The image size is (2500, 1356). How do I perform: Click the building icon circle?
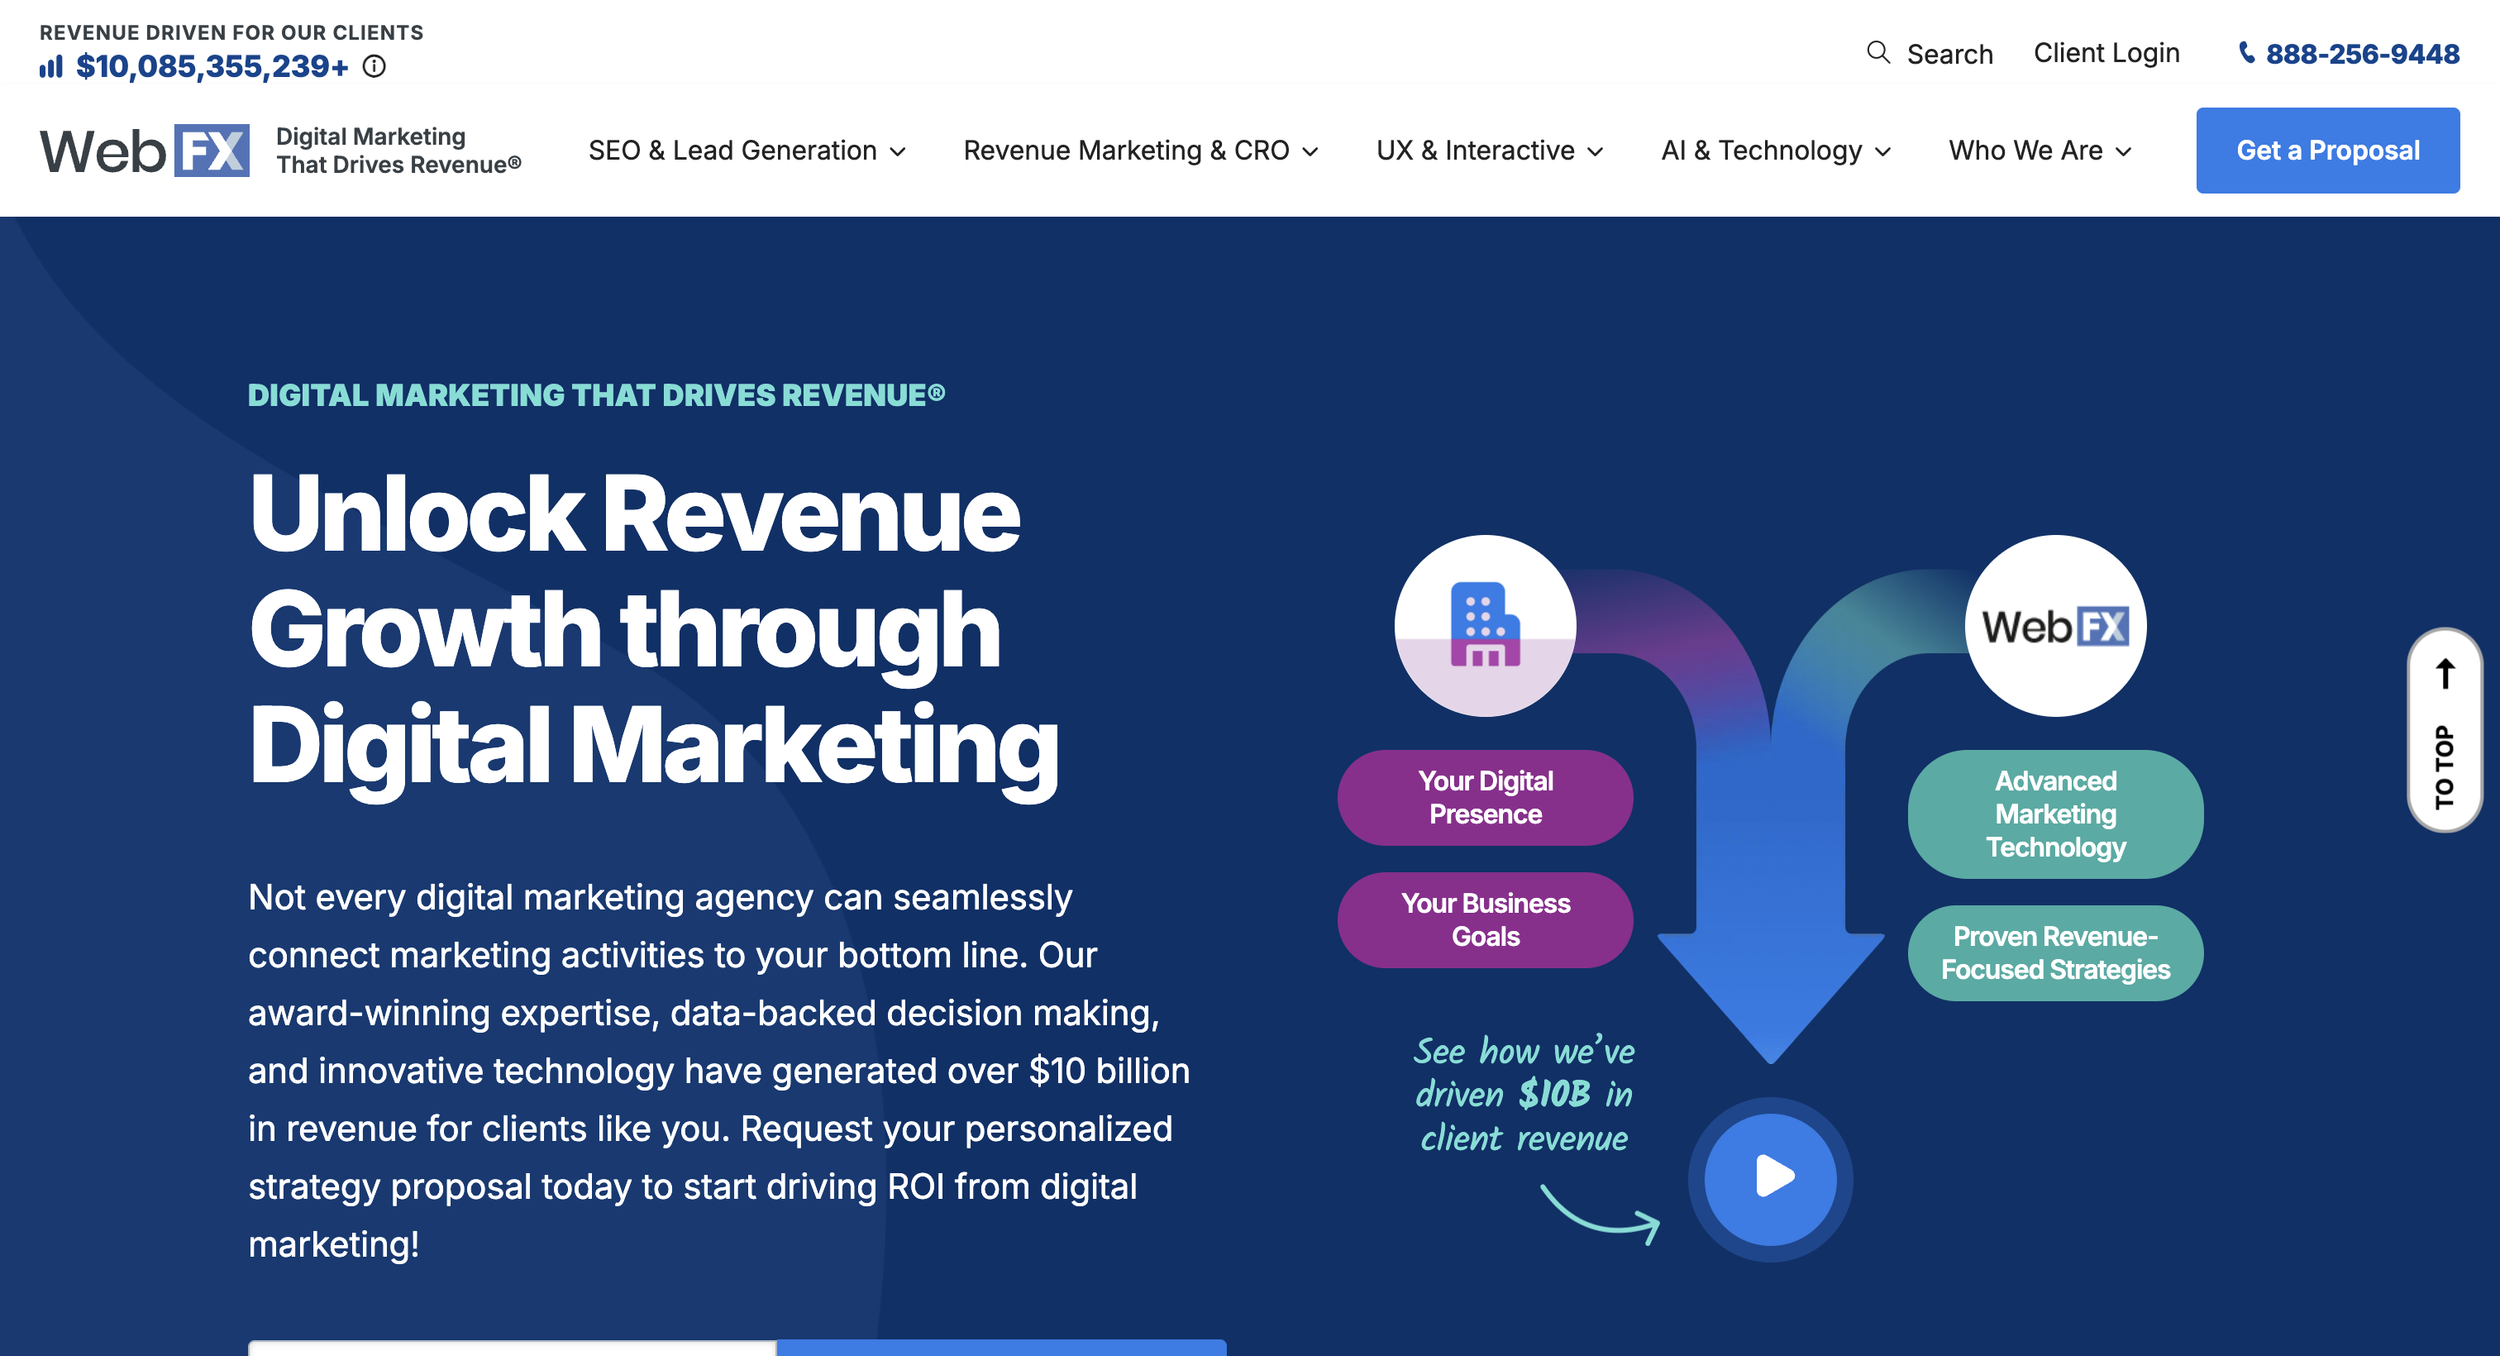(x=1485, y=626)
